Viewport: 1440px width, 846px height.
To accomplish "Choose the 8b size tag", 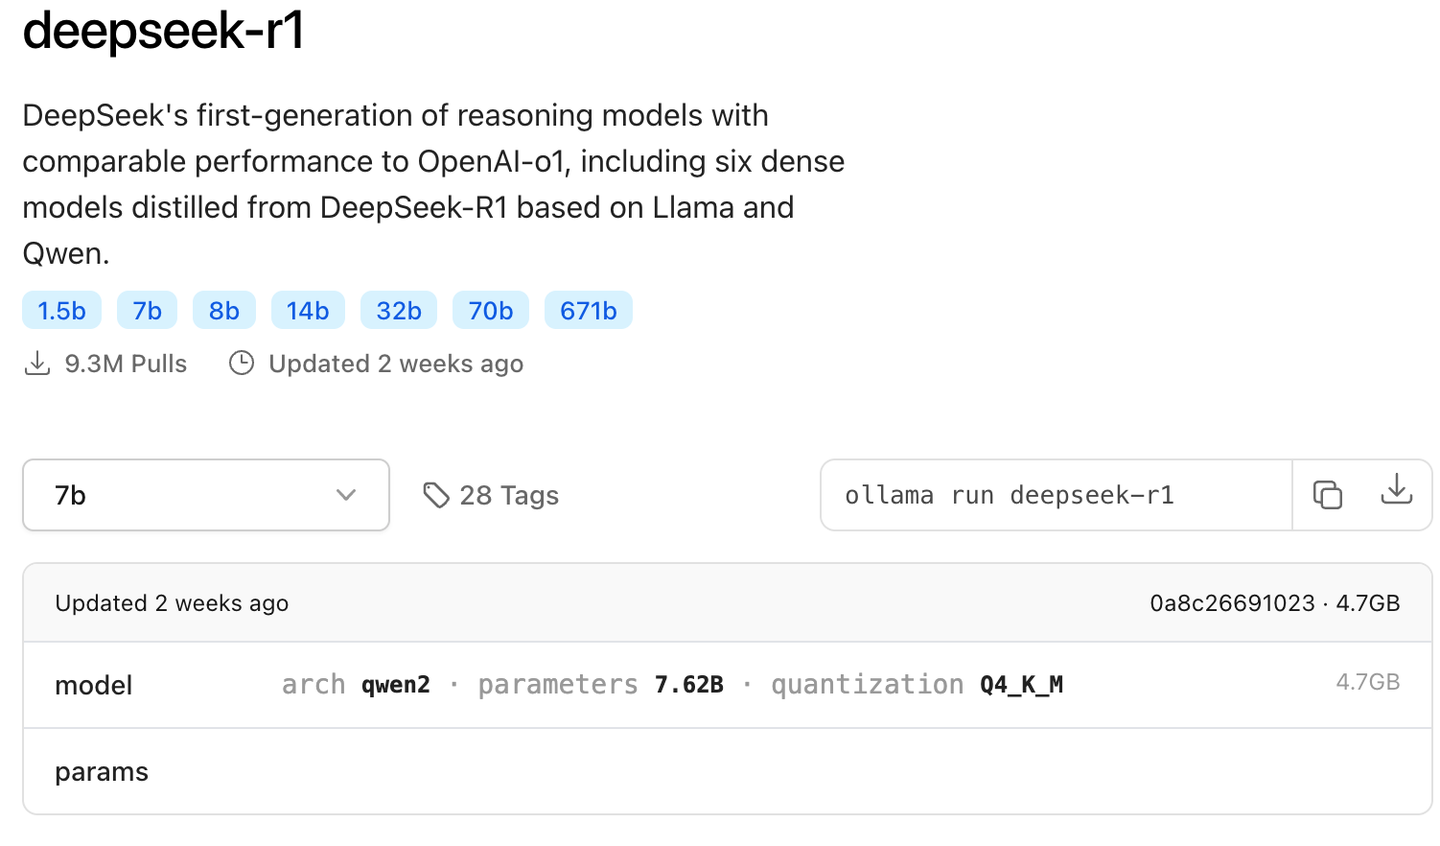I will point(224,311).
